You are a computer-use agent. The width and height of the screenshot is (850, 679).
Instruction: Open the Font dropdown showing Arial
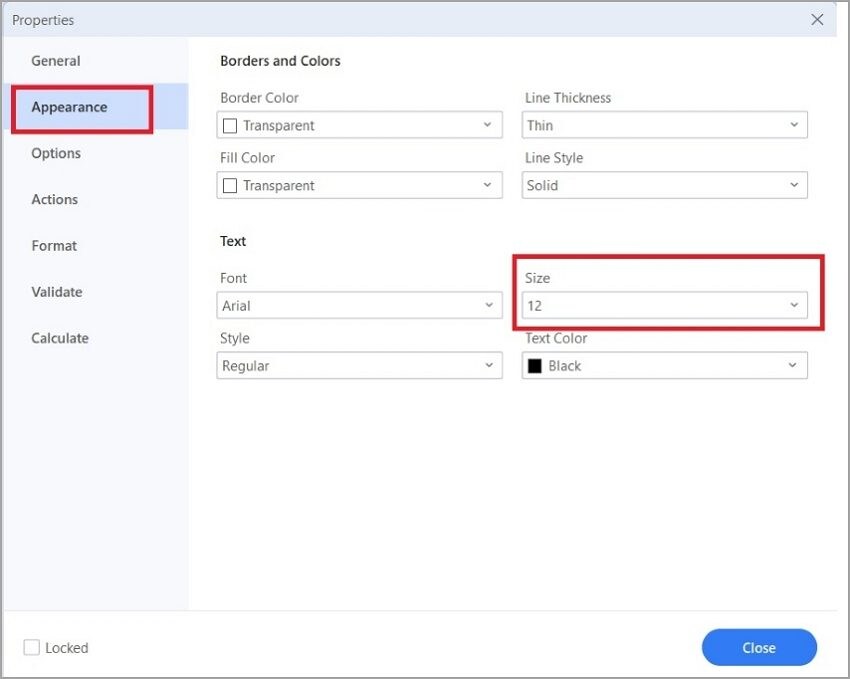click(359, 306)
